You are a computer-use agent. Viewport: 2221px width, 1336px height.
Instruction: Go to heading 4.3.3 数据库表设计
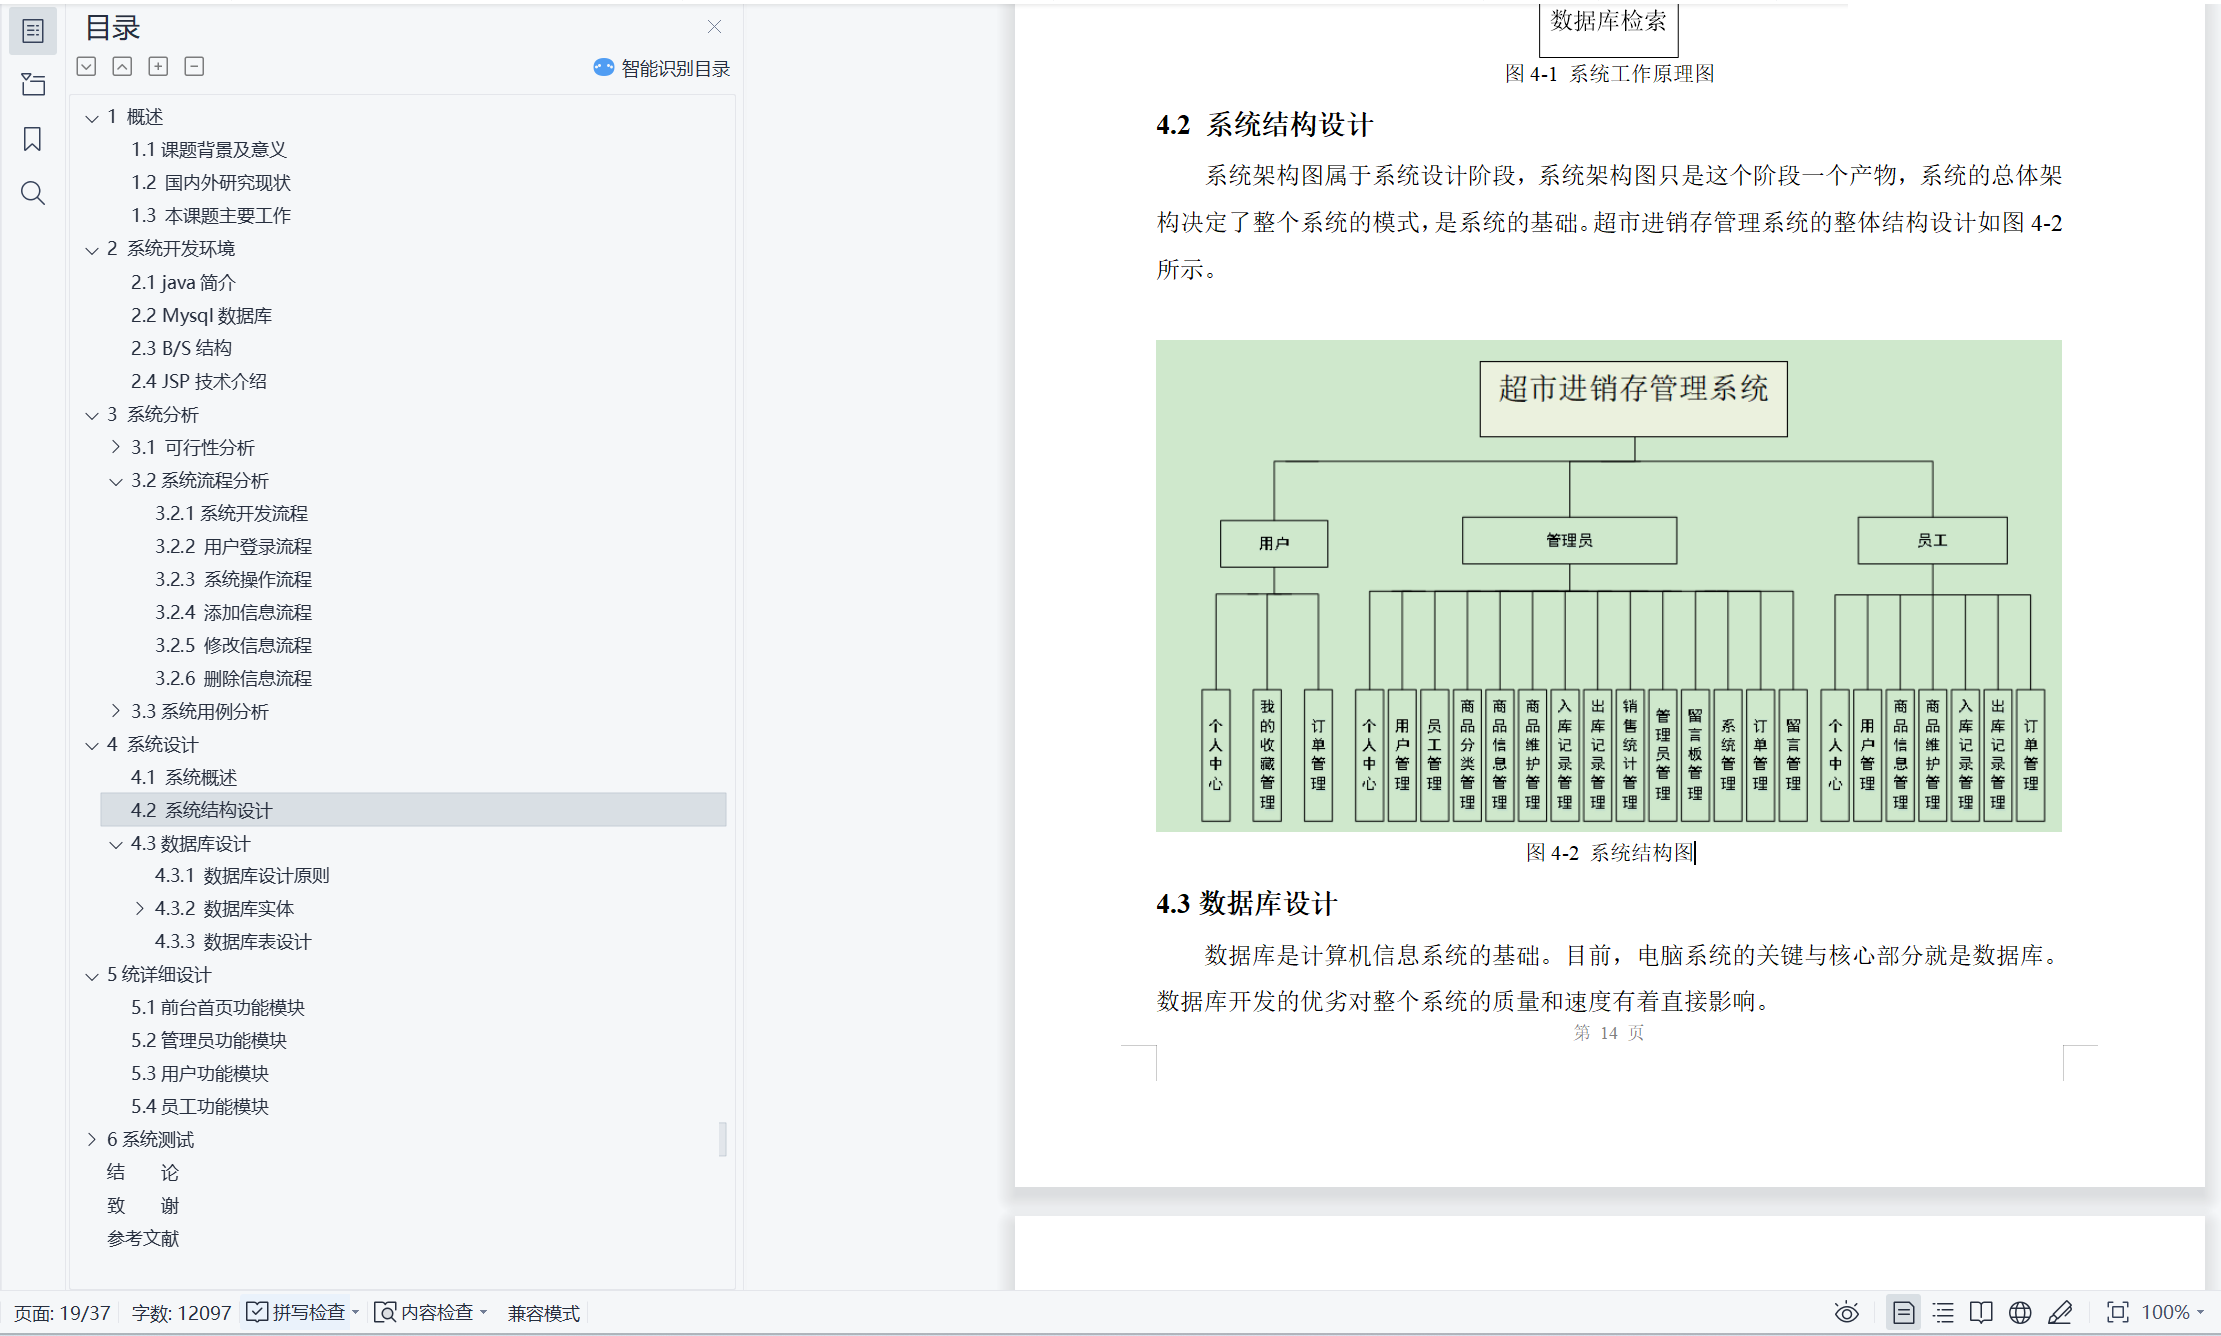click(x=232, y=941)
